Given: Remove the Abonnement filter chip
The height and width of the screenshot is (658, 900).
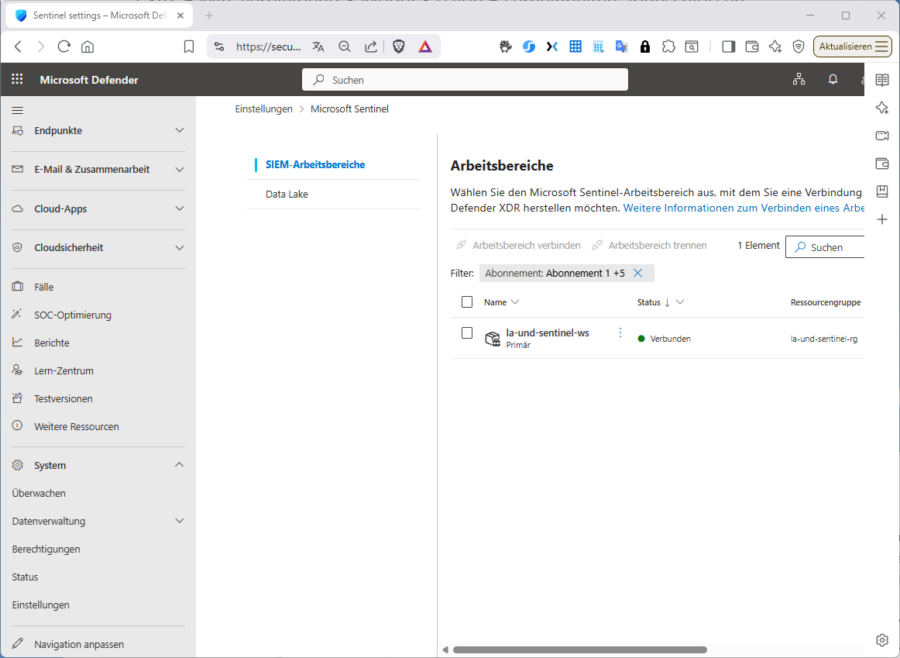Looking at the screenshot, I should 638,272.
